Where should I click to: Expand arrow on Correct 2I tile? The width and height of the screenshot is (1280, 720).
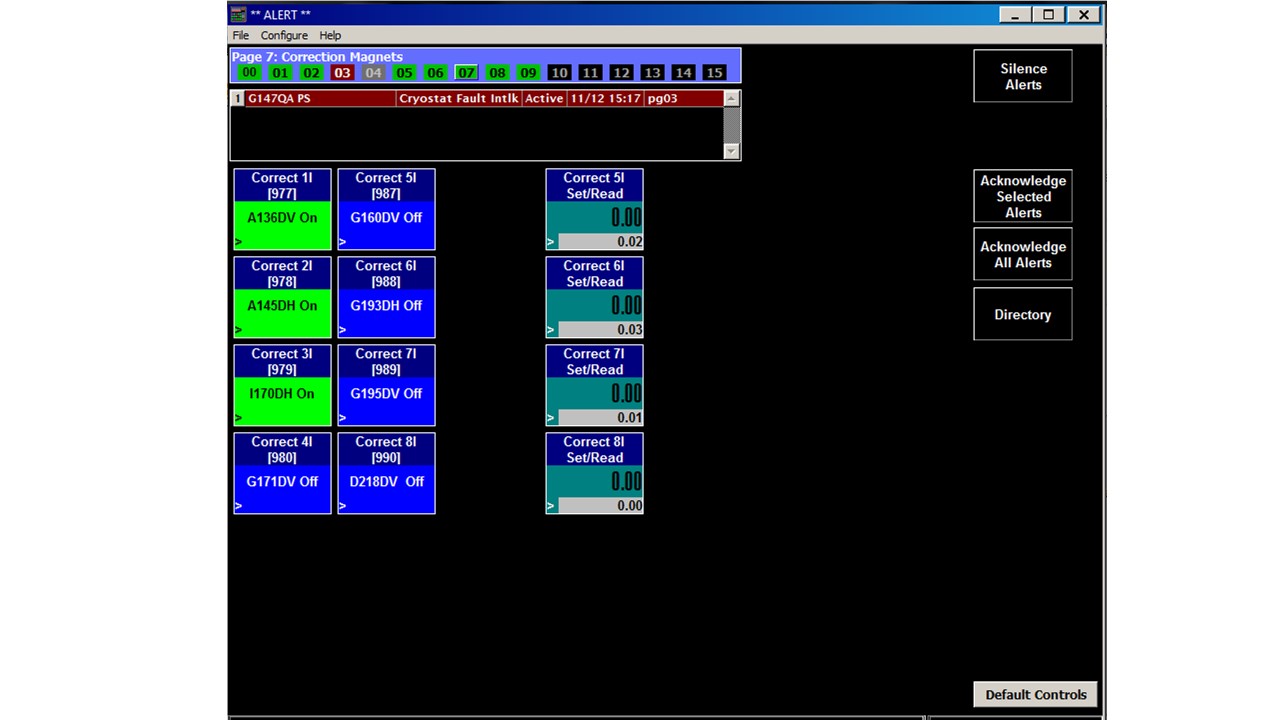239,330
